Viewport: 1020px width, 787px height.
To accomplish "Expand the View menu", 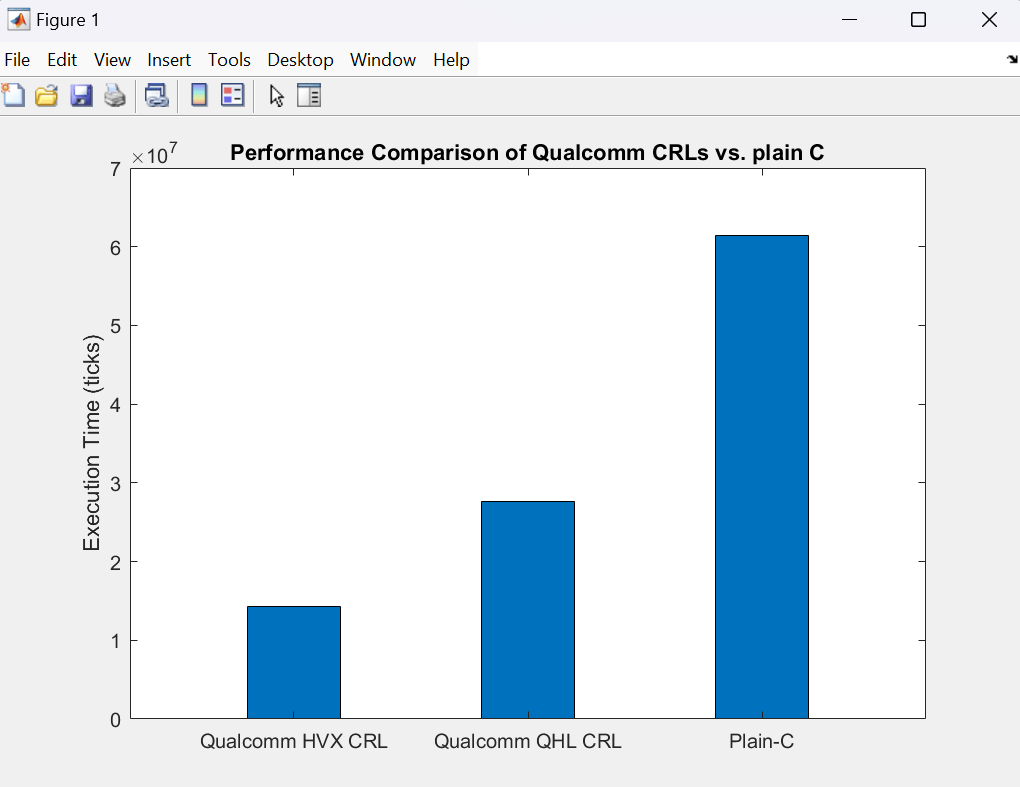I will 112,60.
